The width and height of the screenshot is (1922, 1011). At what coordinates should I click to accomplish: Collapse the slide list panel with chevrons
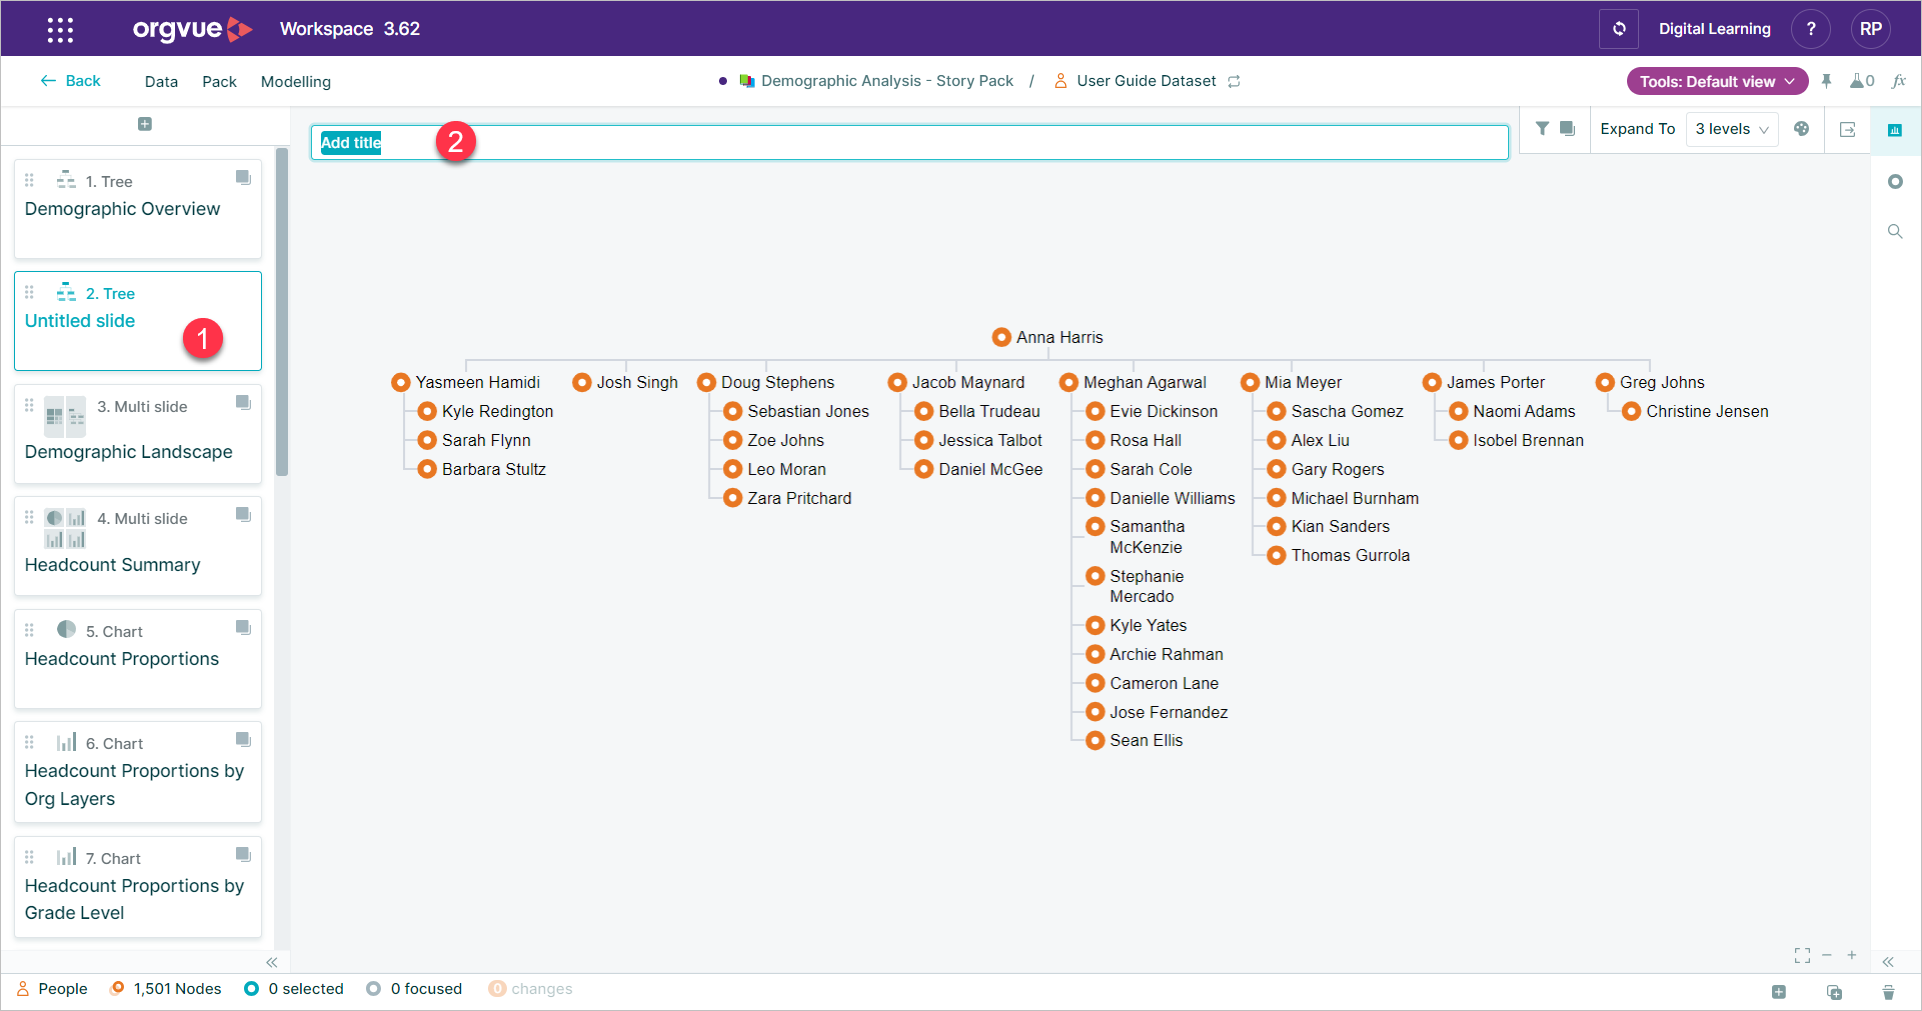tap(271, 962)
